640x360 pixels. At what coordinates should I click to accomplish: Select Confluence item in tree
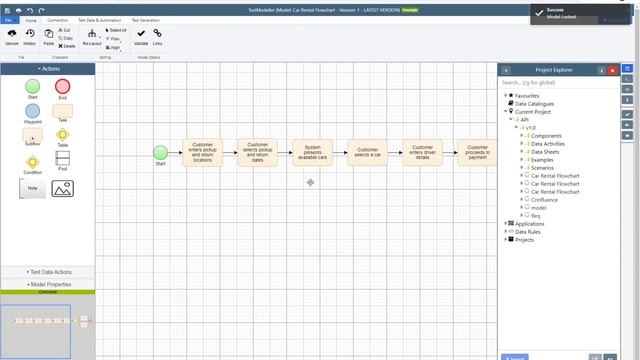click(x=544, y=200)
